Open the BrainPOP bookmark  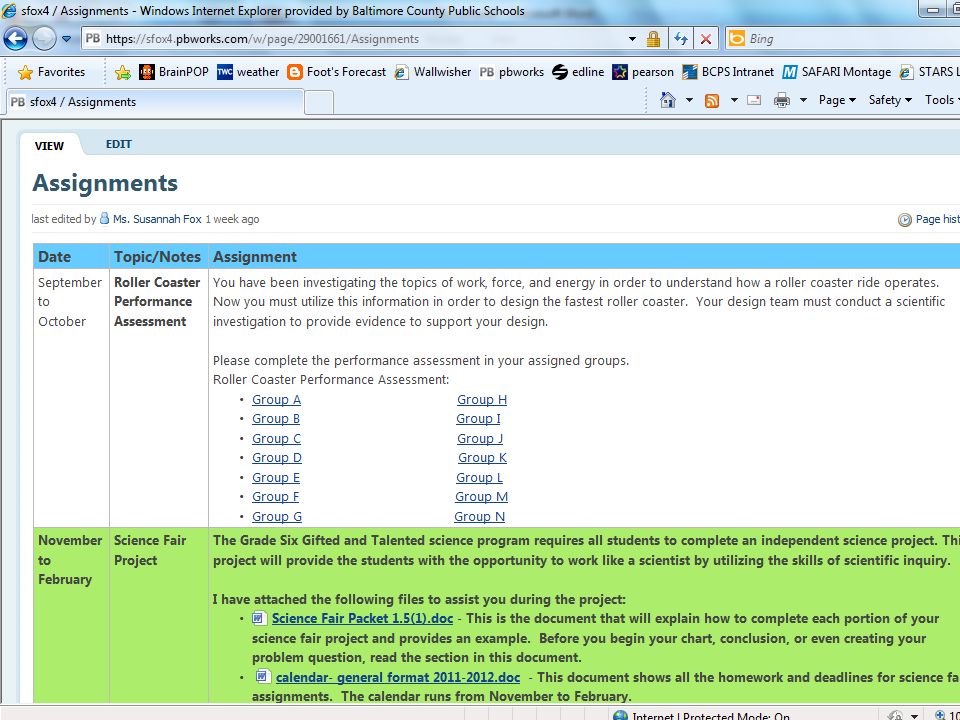(x=174, y=72)
